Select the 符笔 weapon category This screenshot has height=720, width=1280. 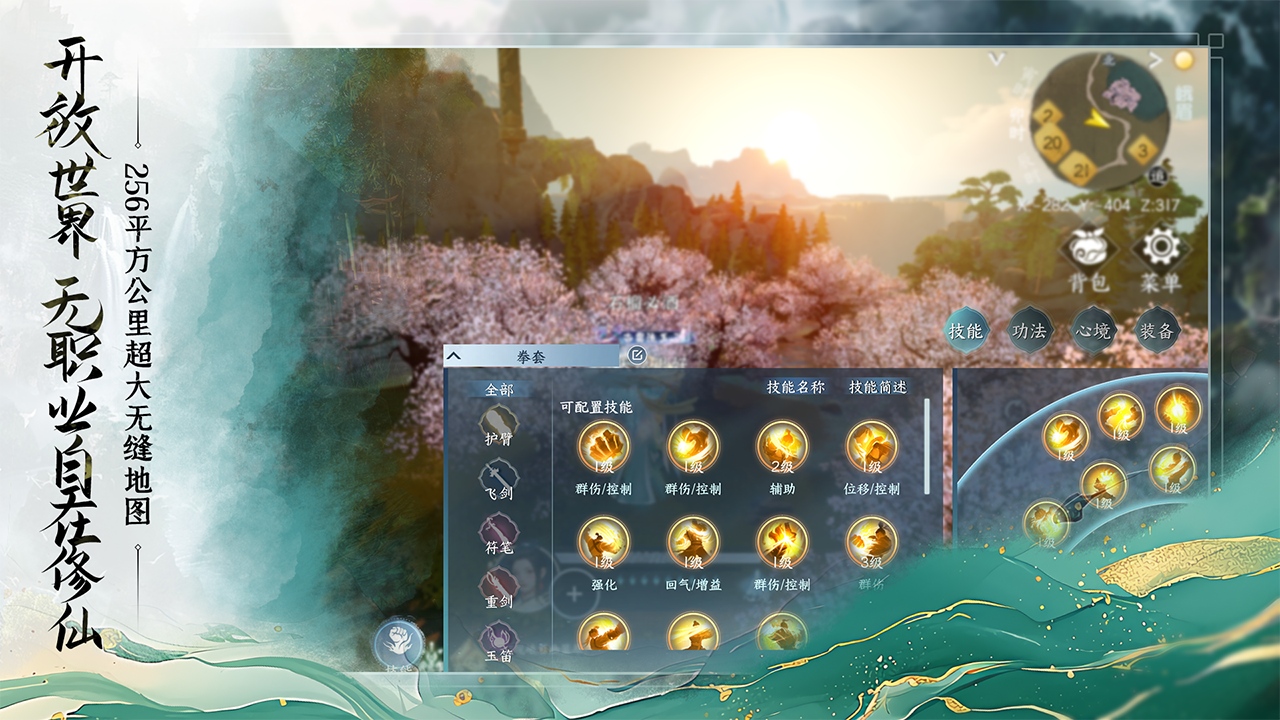pos(498,536)
